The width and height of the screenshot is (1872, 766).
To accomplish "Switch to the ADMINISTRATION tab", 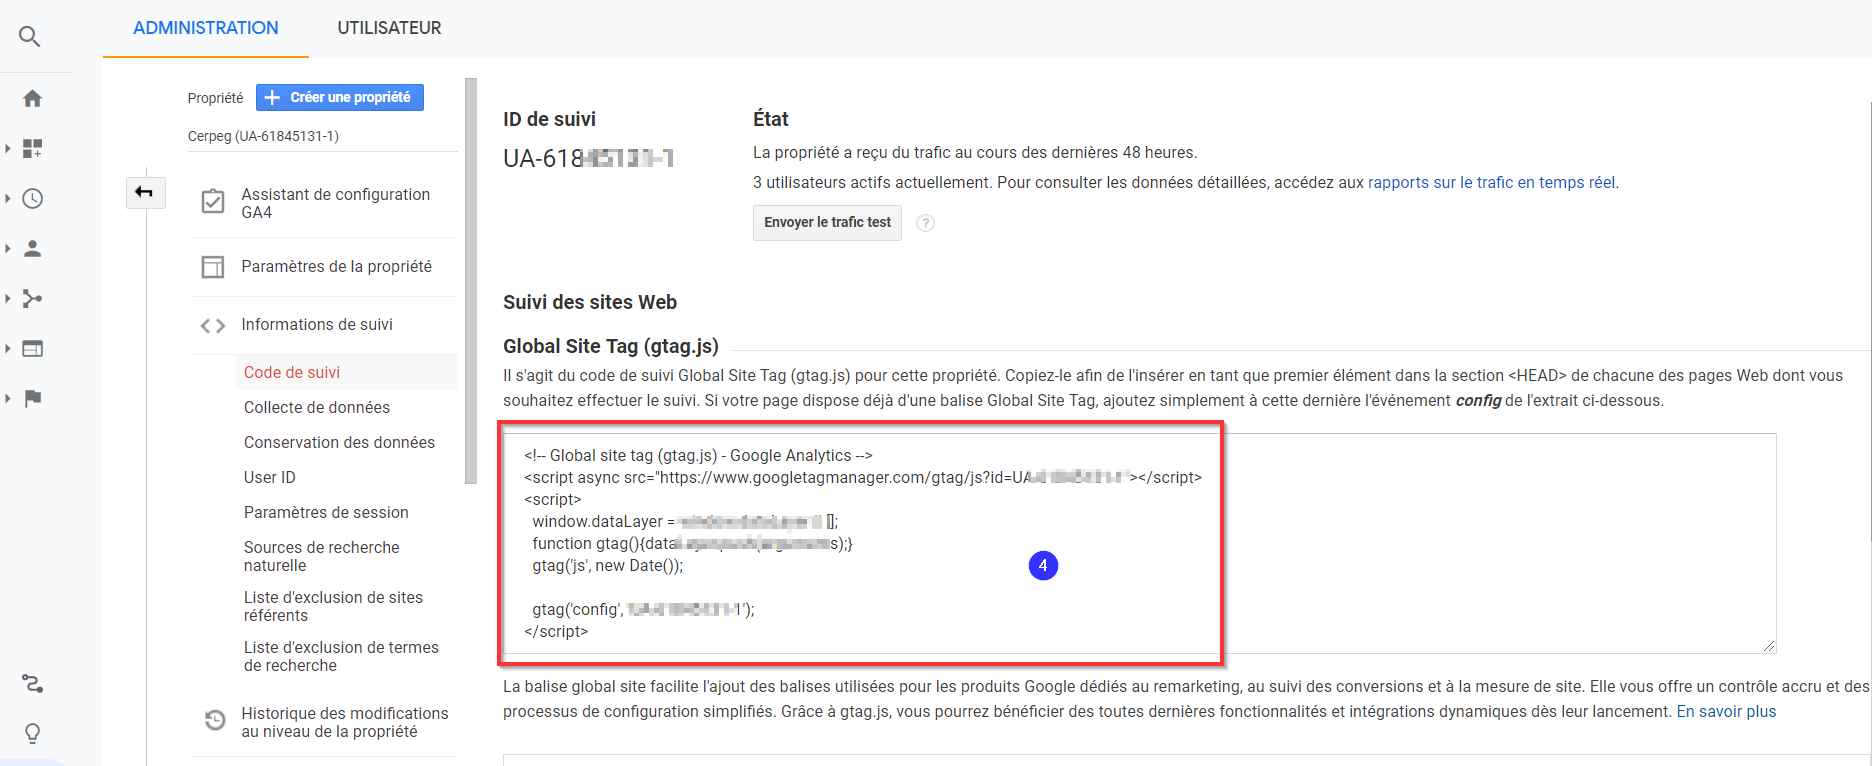I will (x=206, y=28).
